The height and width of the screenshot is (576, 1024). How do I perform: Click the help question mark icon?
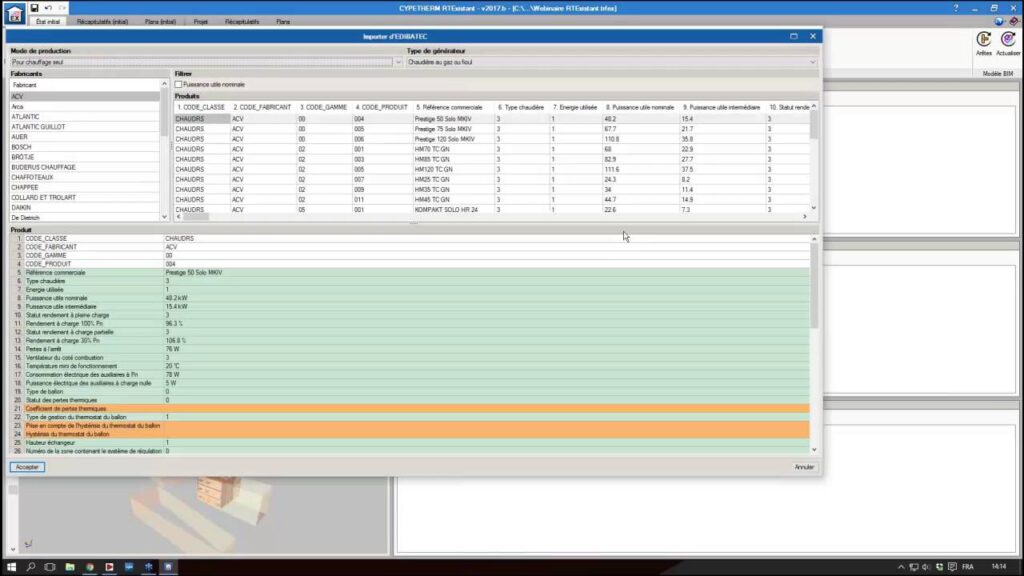(1014, 20)
